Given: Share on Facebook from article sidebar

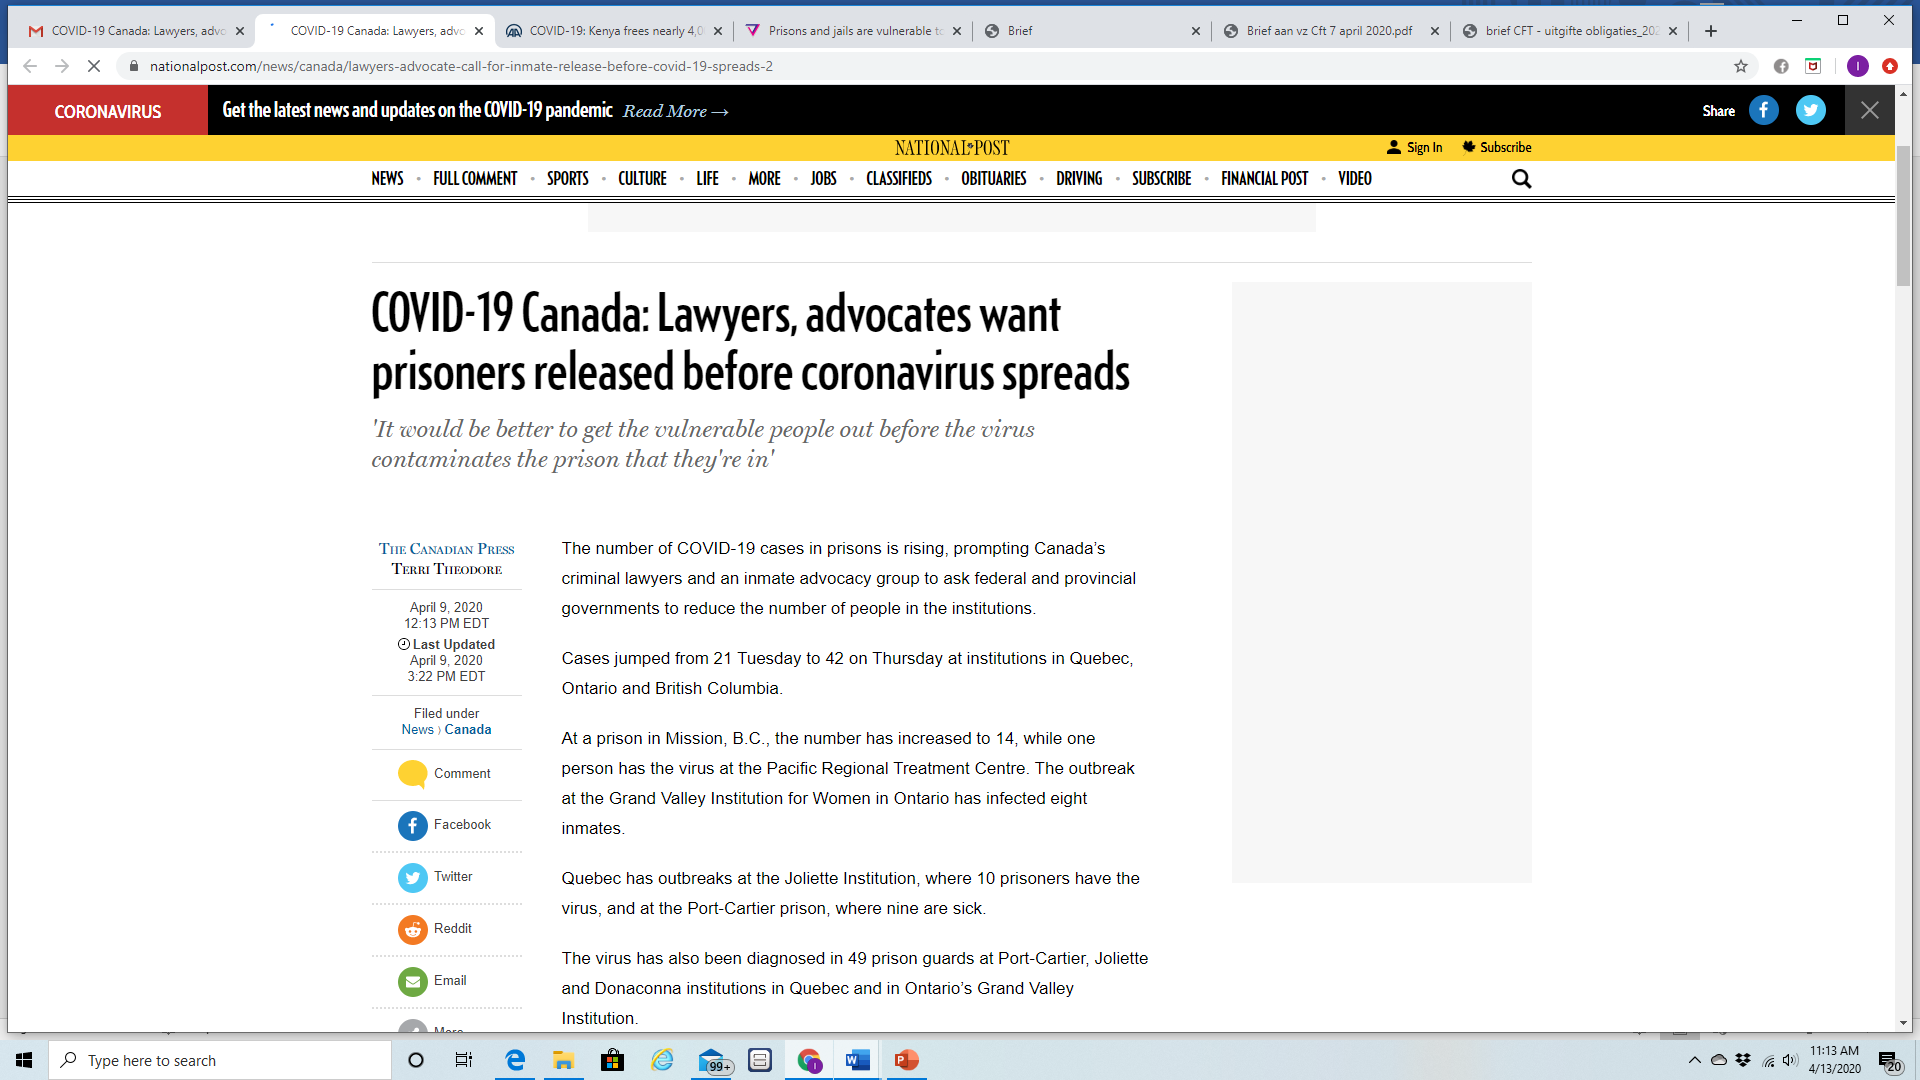Looking at the screenshot, I should pos(412,826).
